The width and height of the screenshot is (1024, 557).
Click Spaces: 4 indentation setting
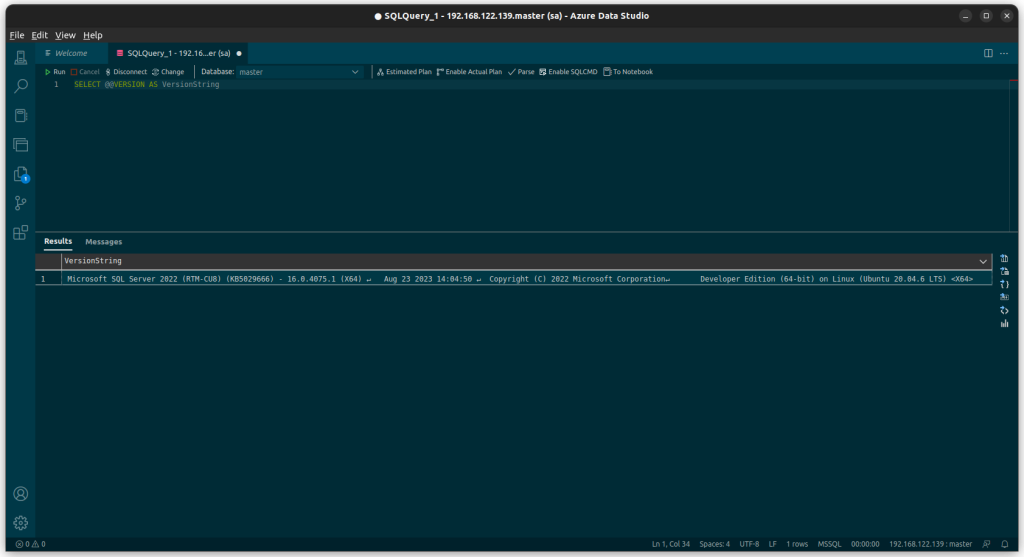pyautogui.click(x=714, y=544)
